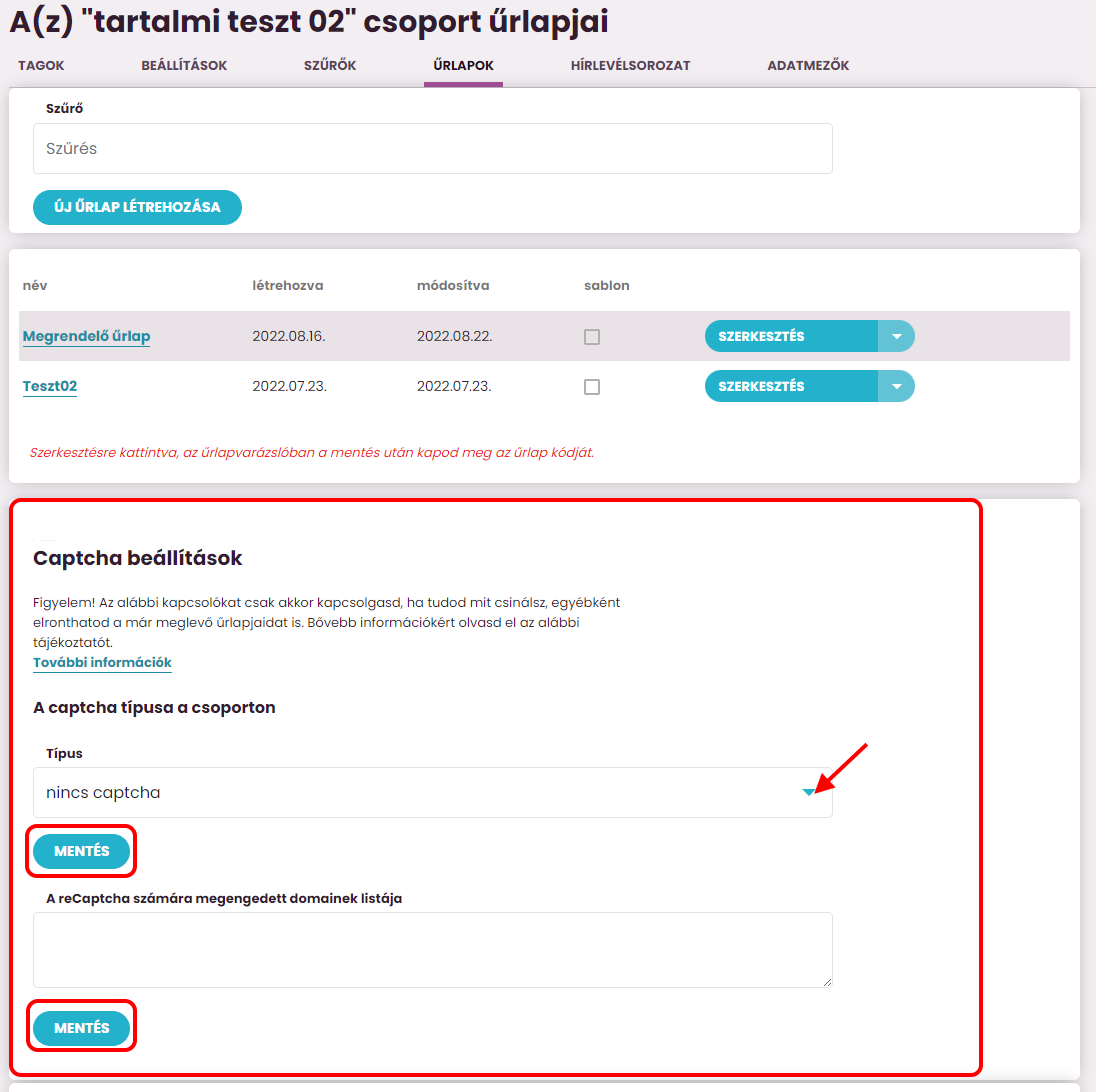
Task: Click into the Szűrés filter field
Action: pyautogui.click(x=432, y=149)
